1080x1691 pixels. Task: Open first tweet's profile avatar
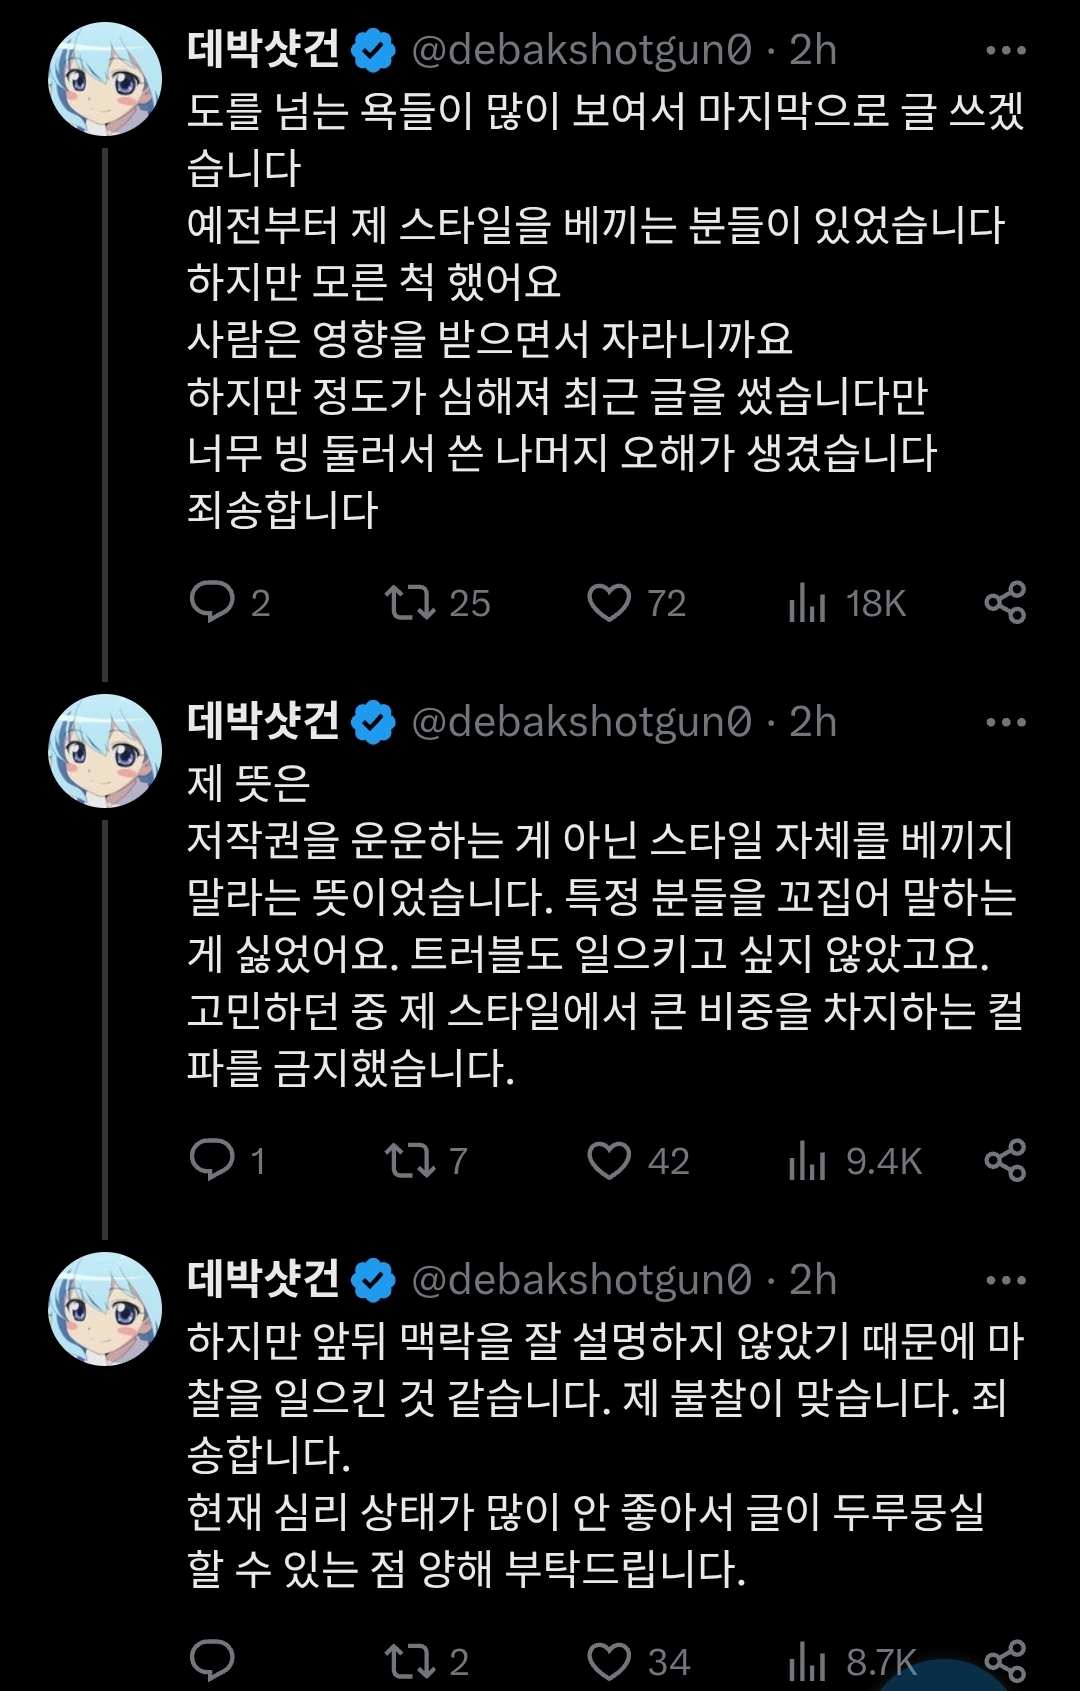coord(105,79)
